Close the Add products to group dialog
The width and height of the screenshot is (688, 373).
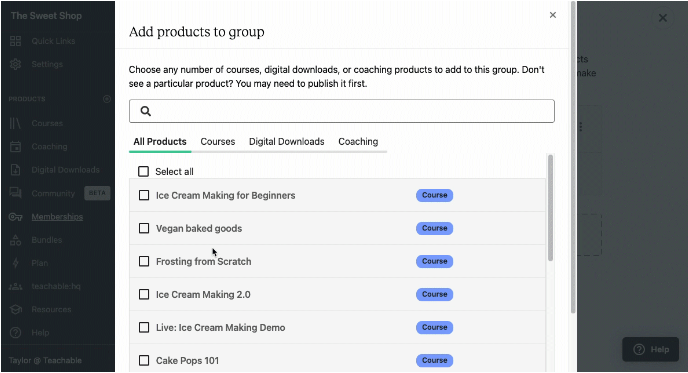tap(552, 15)
